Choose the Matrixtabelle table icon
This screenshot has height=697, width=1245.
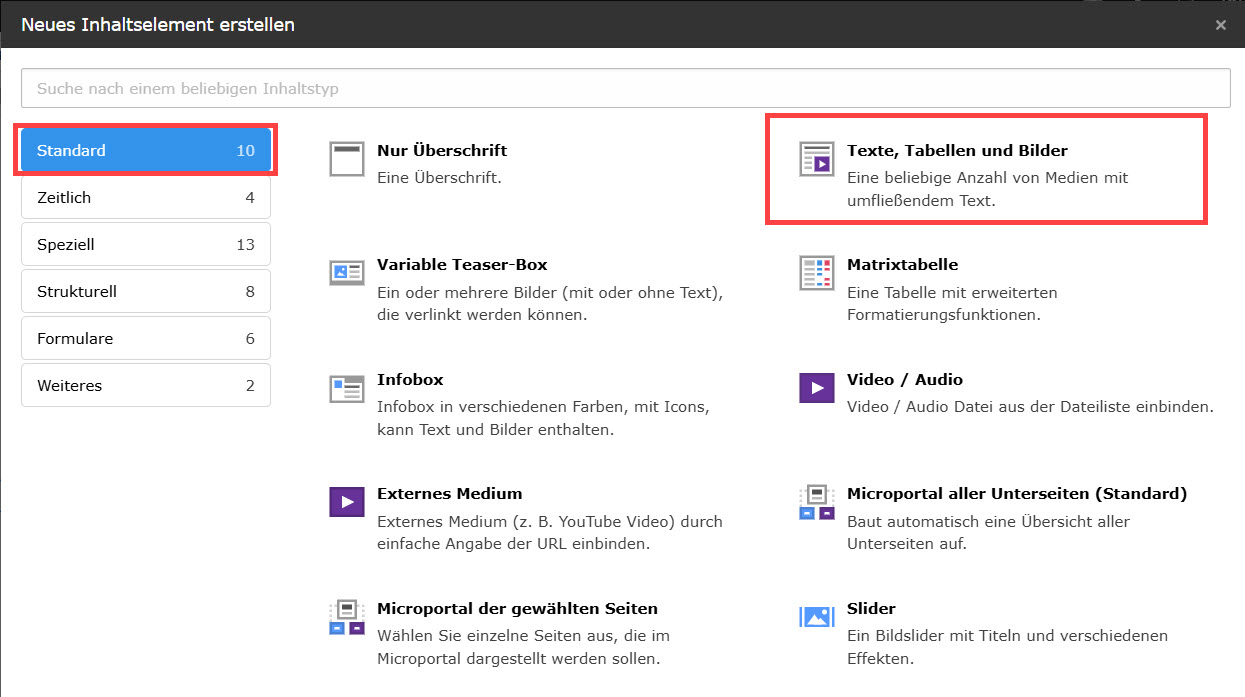pos(816,273)
